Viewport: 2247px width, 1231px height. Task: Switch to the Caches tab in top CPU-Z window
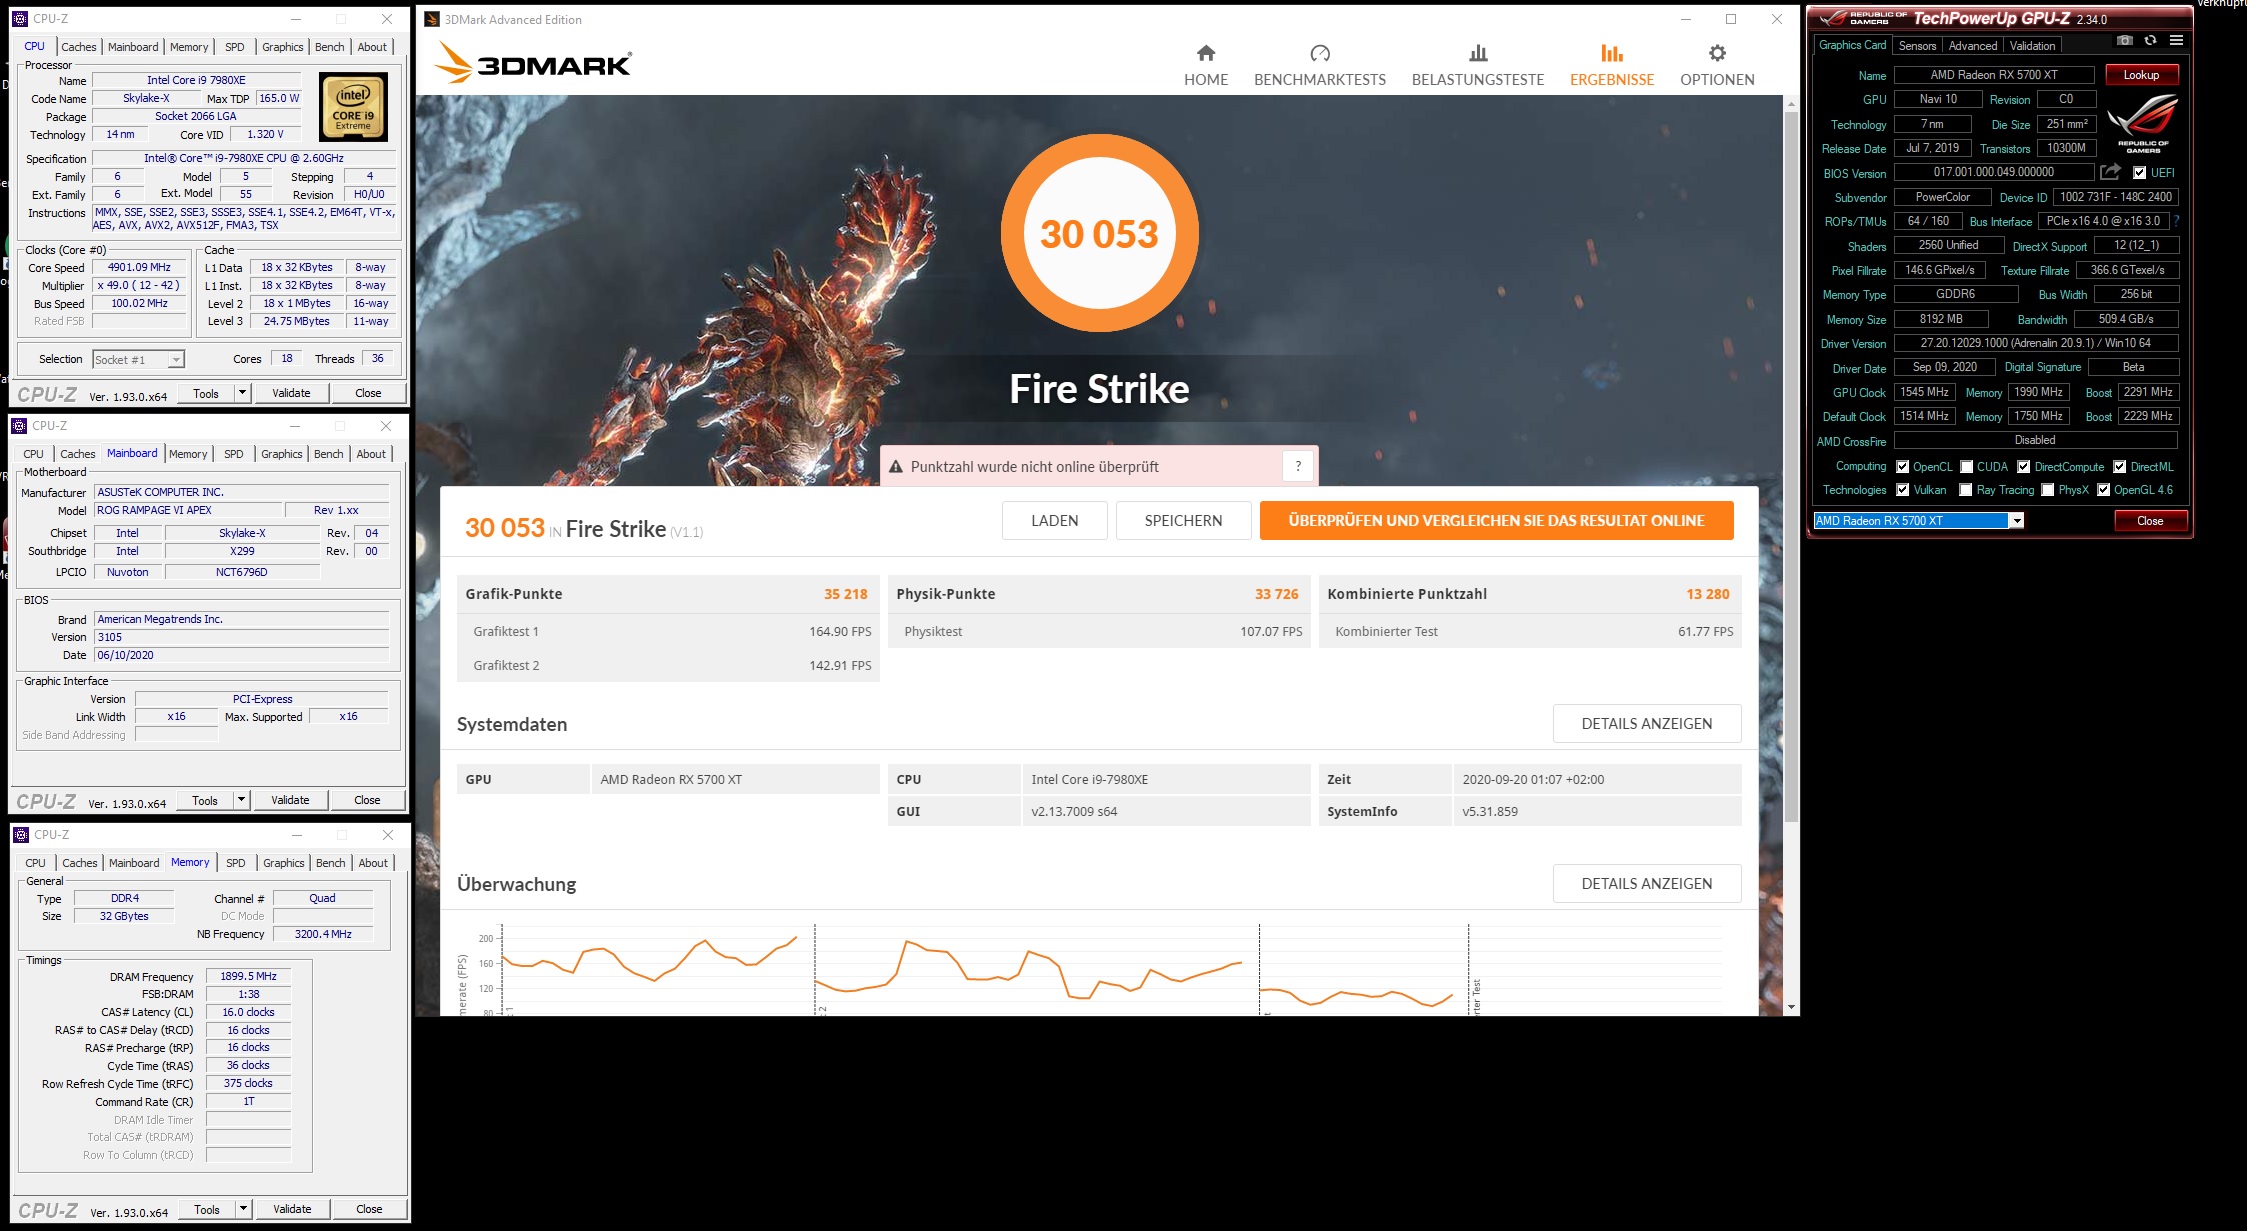point(79,47)
